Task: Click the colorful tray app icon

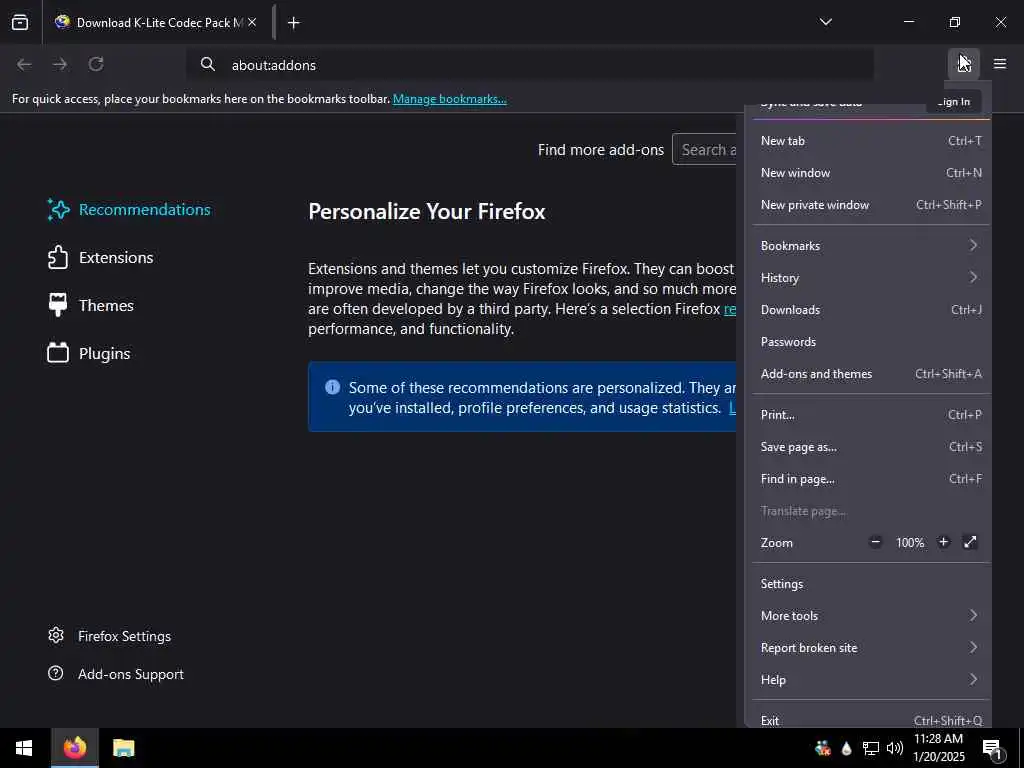Action: coord(823,748)
